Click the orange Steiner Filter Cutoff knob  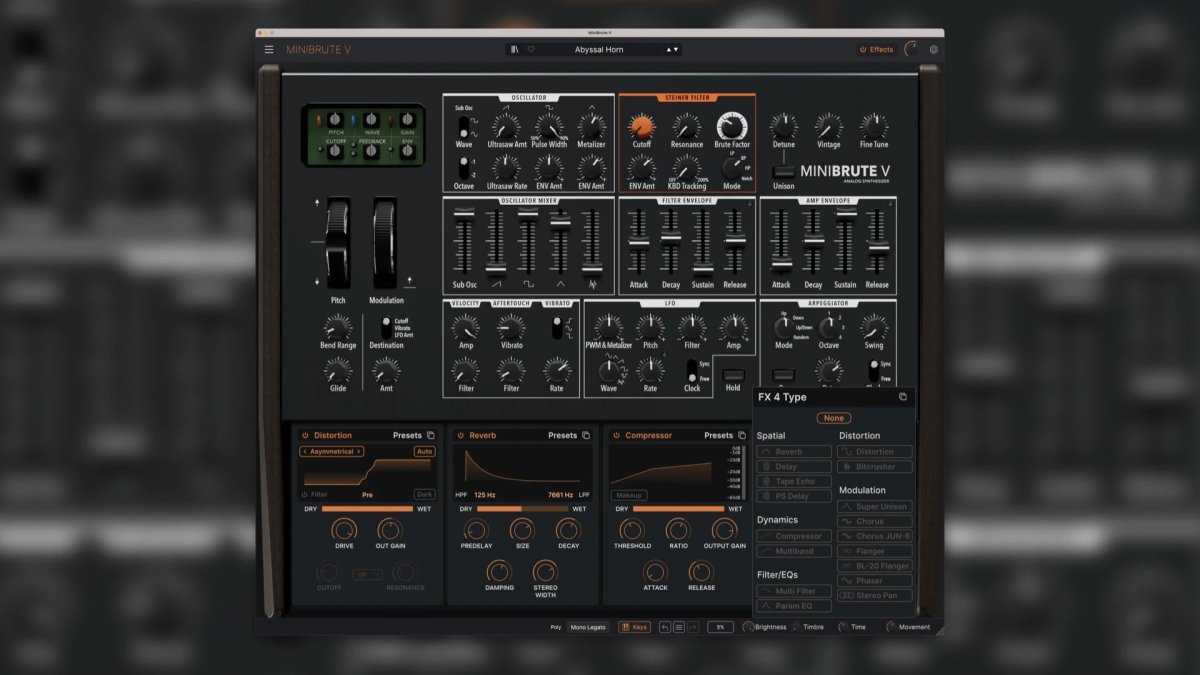(641, 126)
